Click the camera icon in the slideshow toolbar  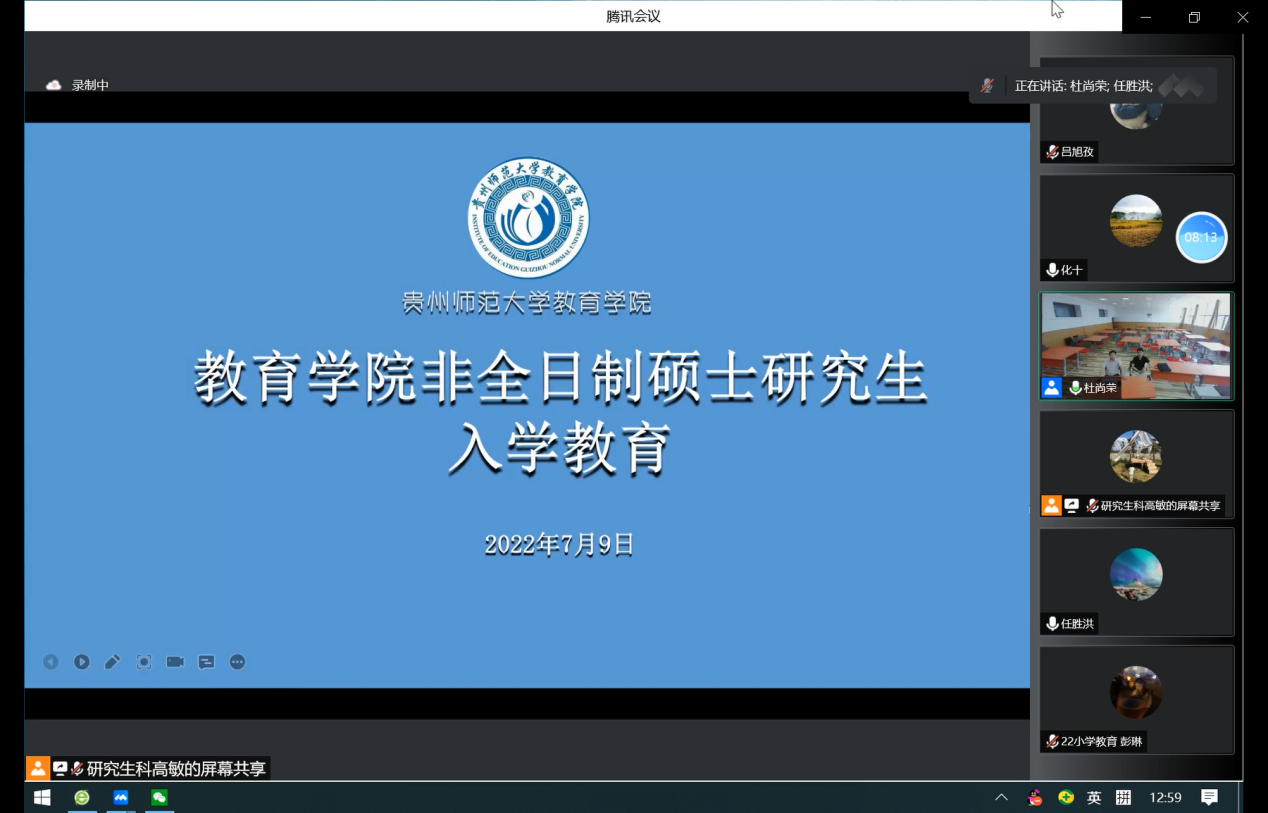[x=175, y=662]
